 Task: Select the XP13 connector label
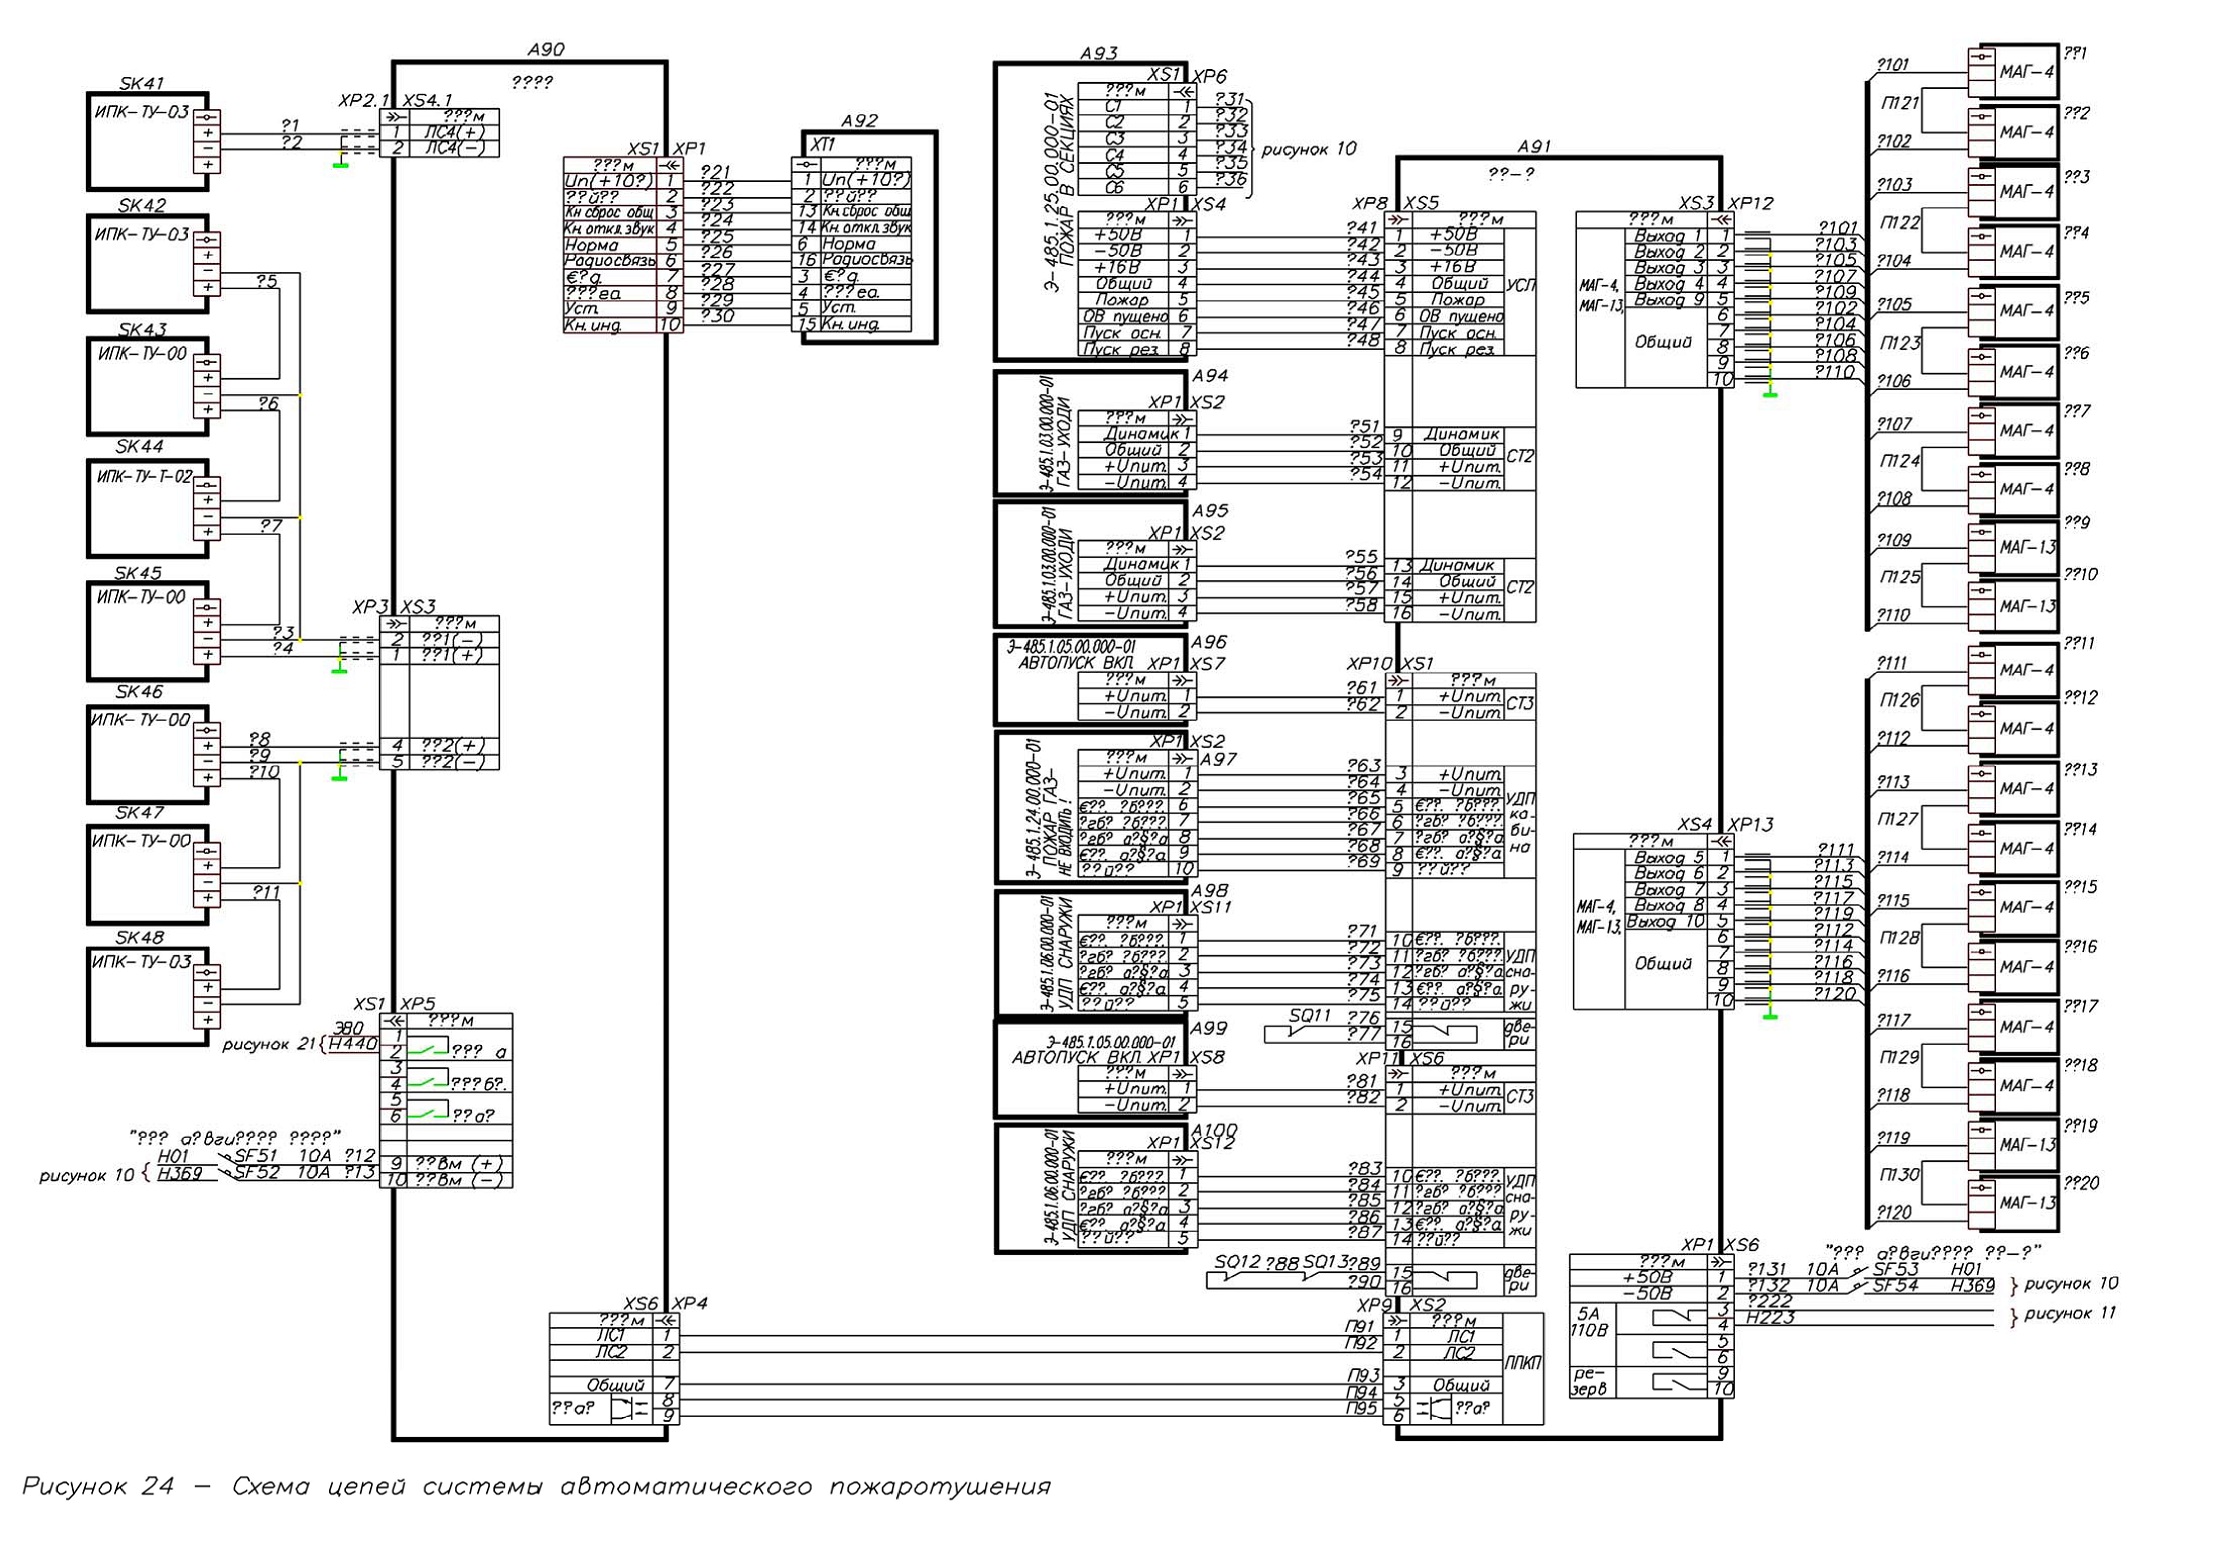coord(1751,825)
